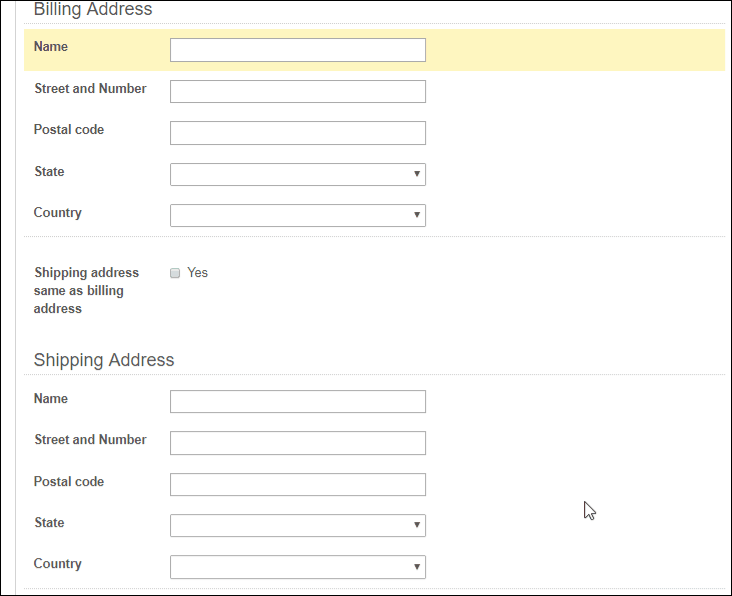Click the highlighted "Name" label under Billing Address
The height and width of the screenshot is (596, 732).
click(51, 46)
